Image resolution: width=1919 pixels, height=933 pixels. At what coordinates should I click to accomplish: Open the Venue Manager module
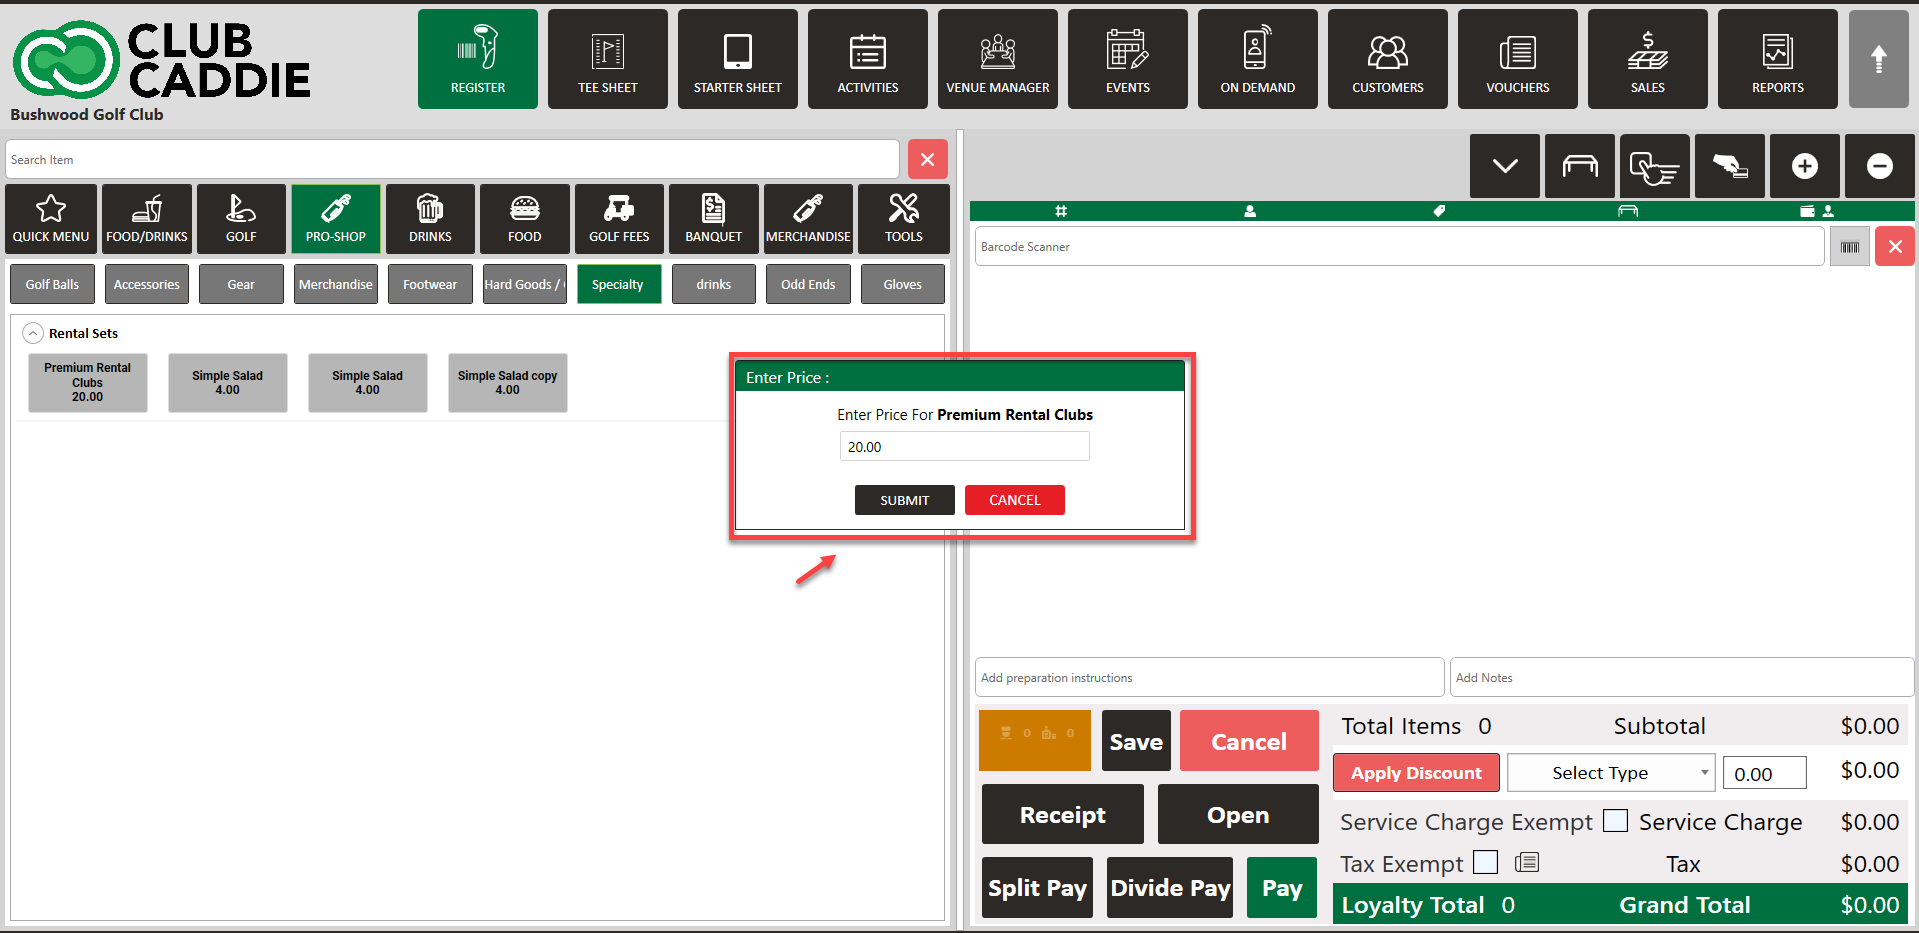(997, 59)
